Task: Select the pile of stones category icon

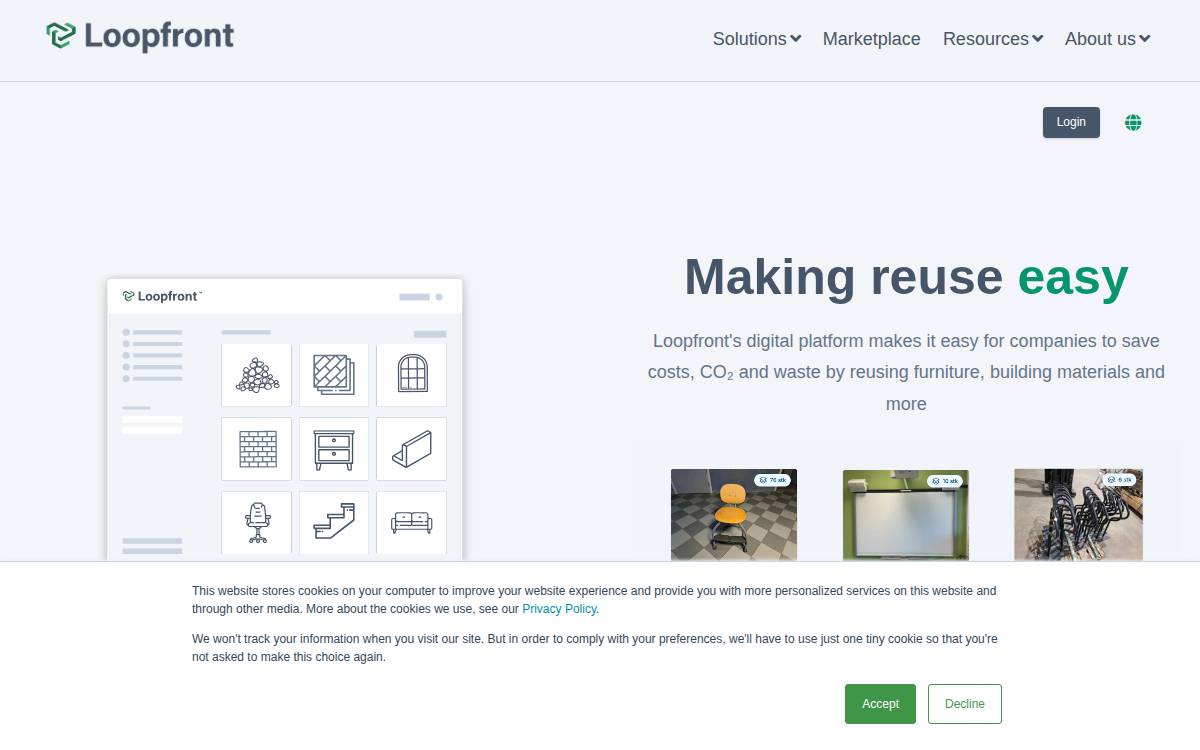Action: click(x=257, y=375)
